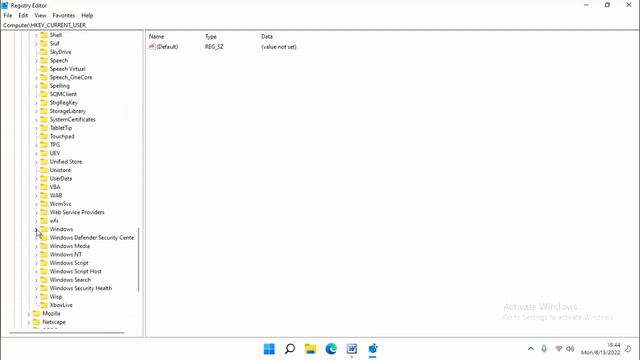This screenshot has height=360, width=640.
Task: Select the UserData folder icon
Action: pos(44,178)
